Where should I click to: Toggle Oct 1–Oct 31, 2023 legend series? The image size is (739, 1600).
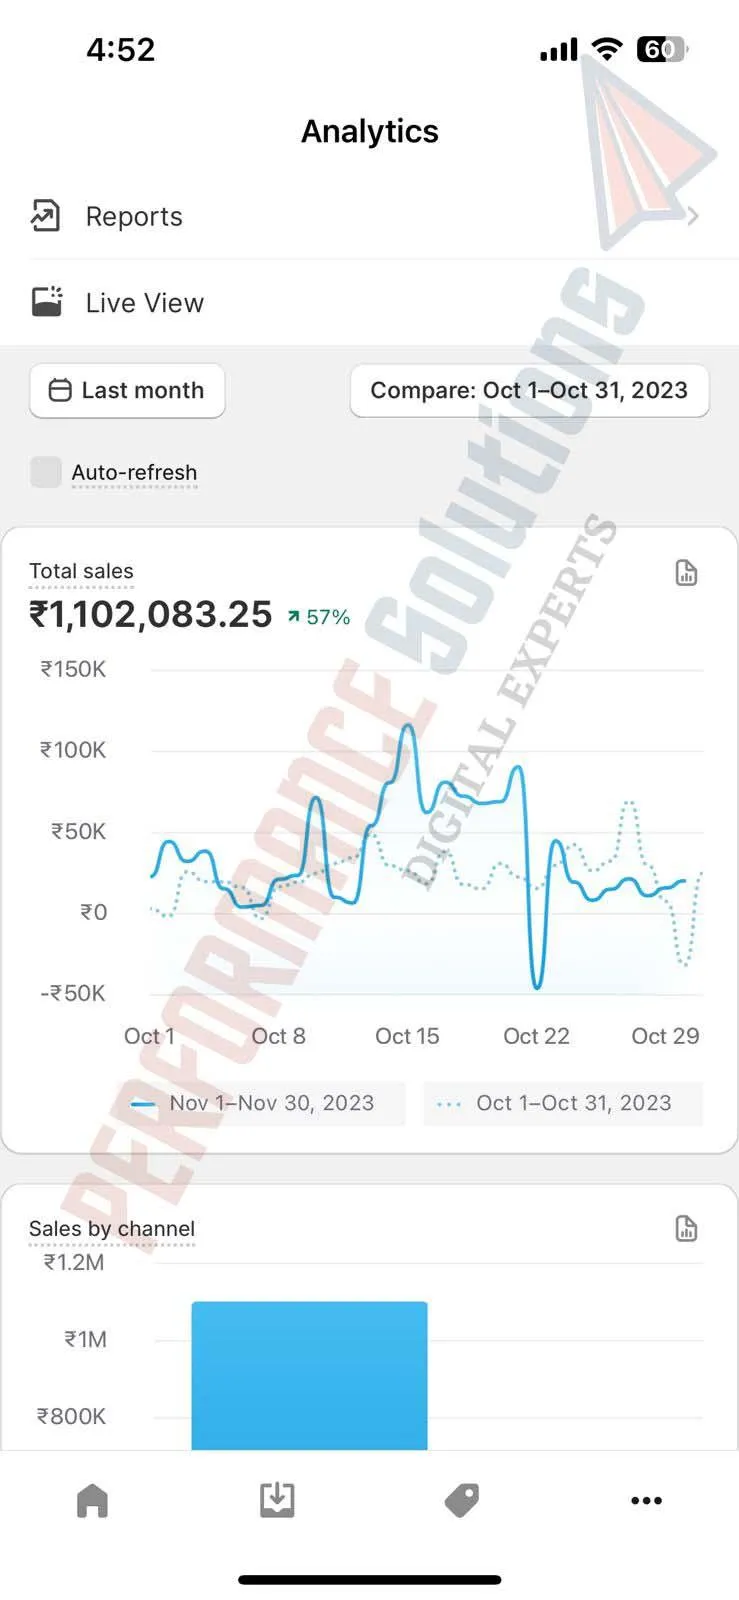tap(563, 1103)
